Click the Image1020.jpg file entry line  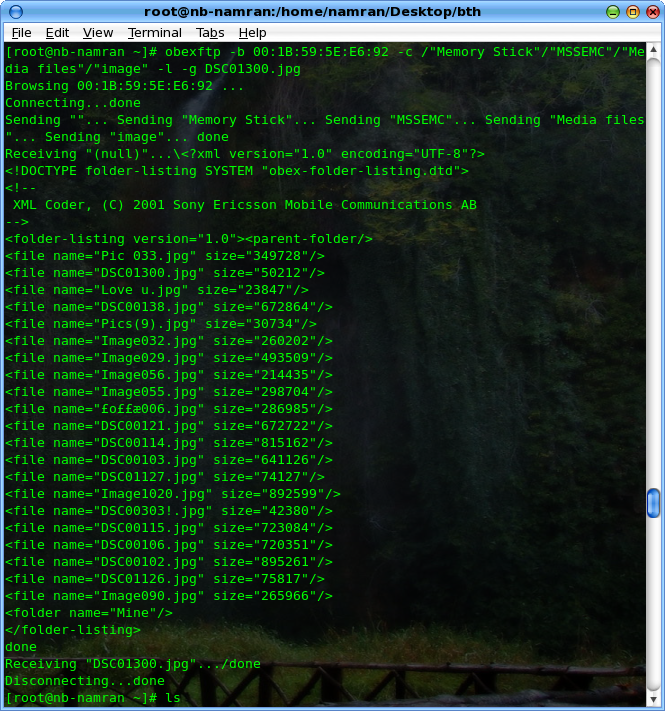[x=173, y=494]
